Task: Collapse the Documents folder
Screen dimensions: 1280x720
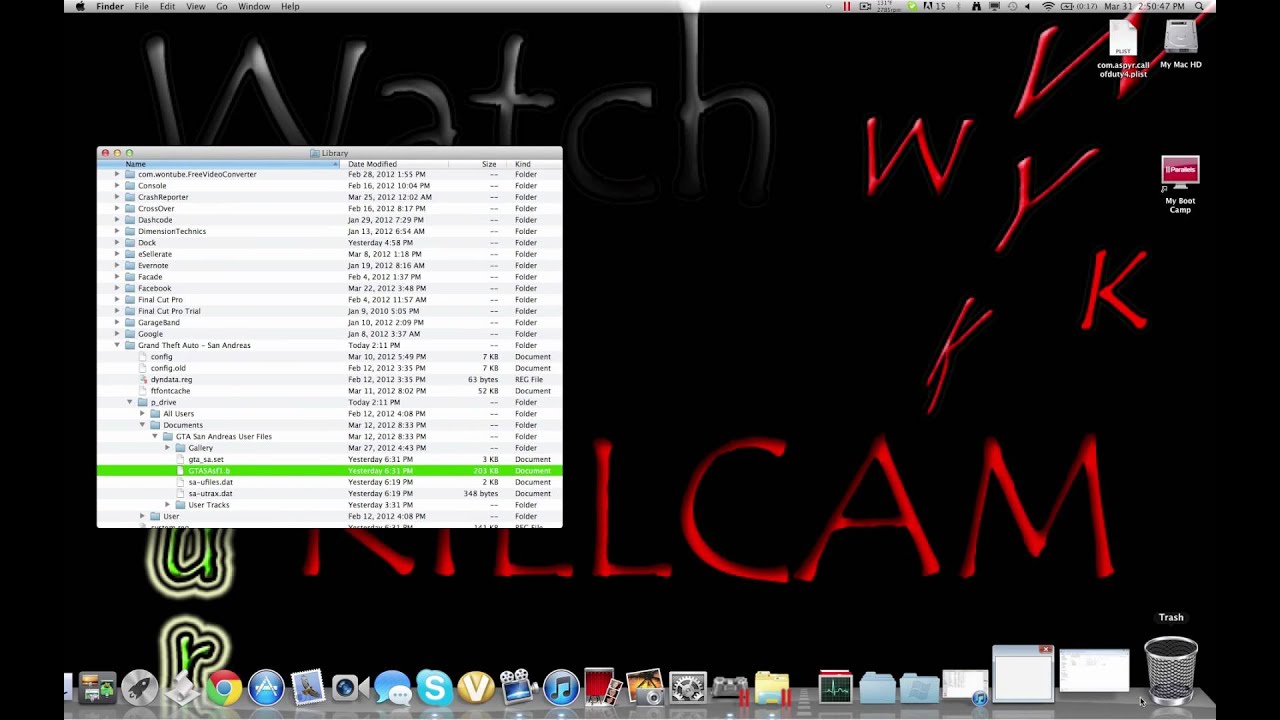Action: (x=142, y=425)
